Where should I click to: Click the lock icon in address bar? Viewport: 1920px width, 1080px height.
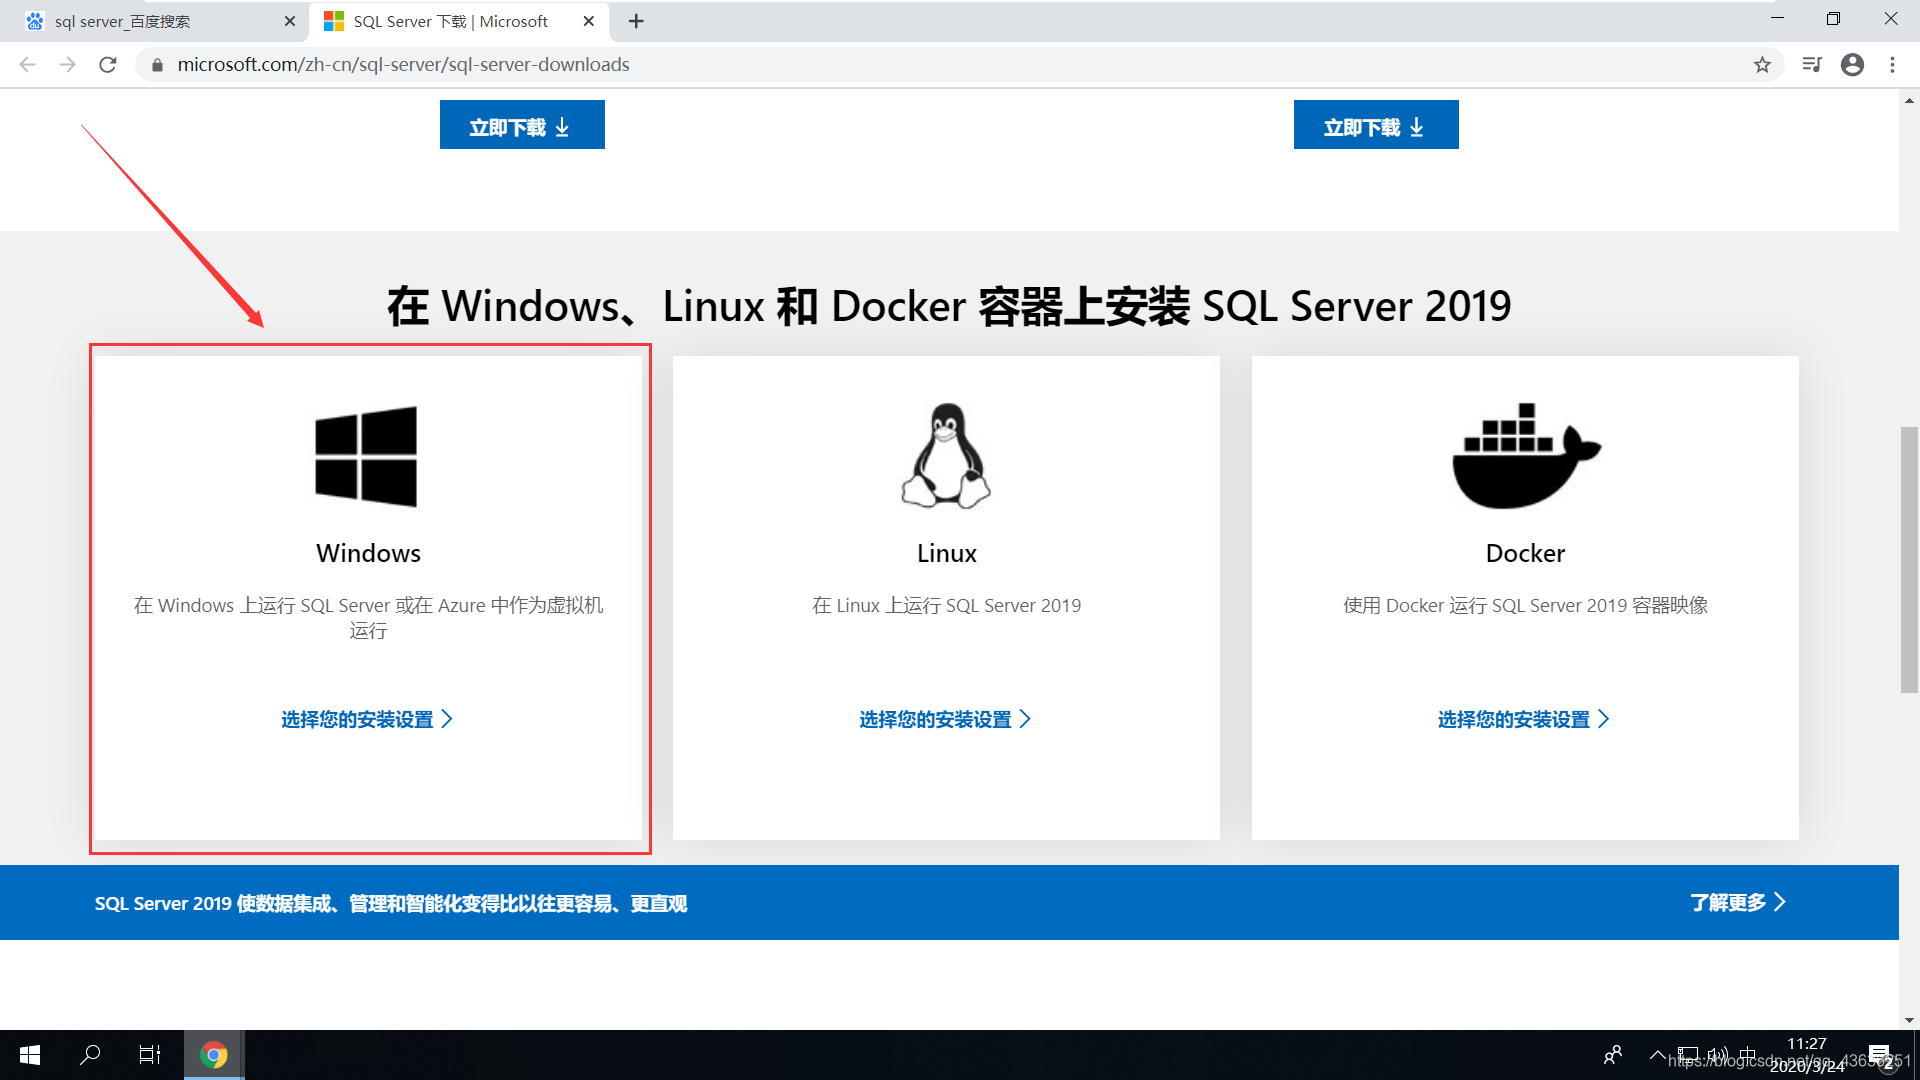click(x=157, y=65)
